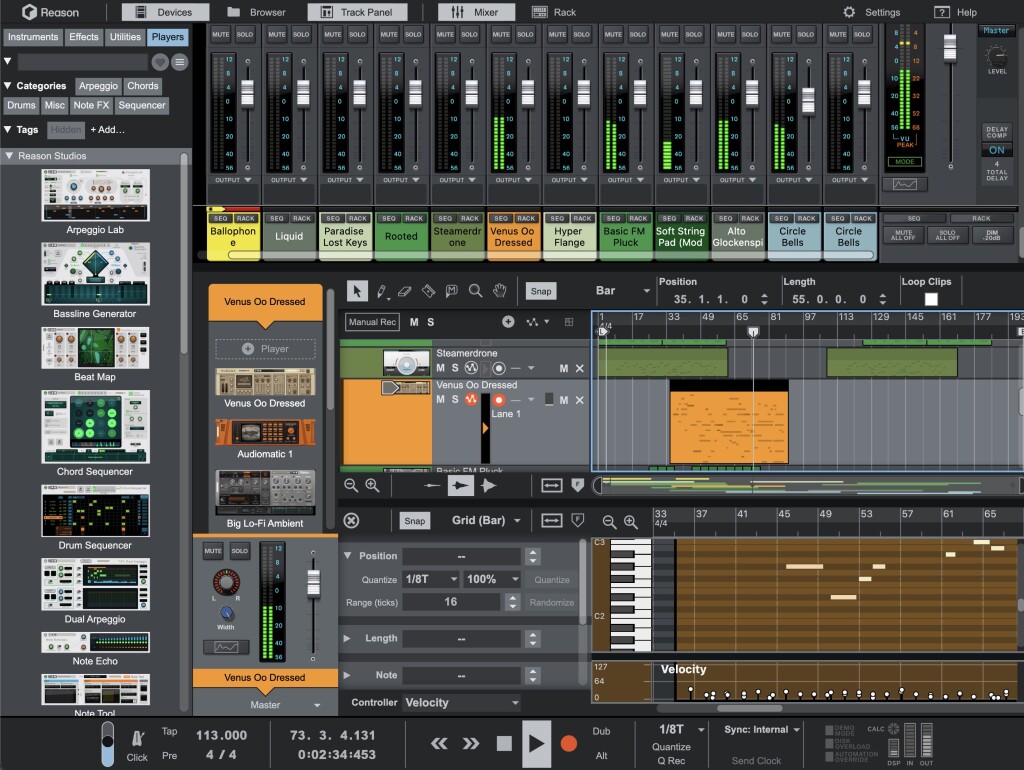Click the + Add... tag button
Image resolution: width=1024 pixels, height=770 pixels.
coord(107,129)
